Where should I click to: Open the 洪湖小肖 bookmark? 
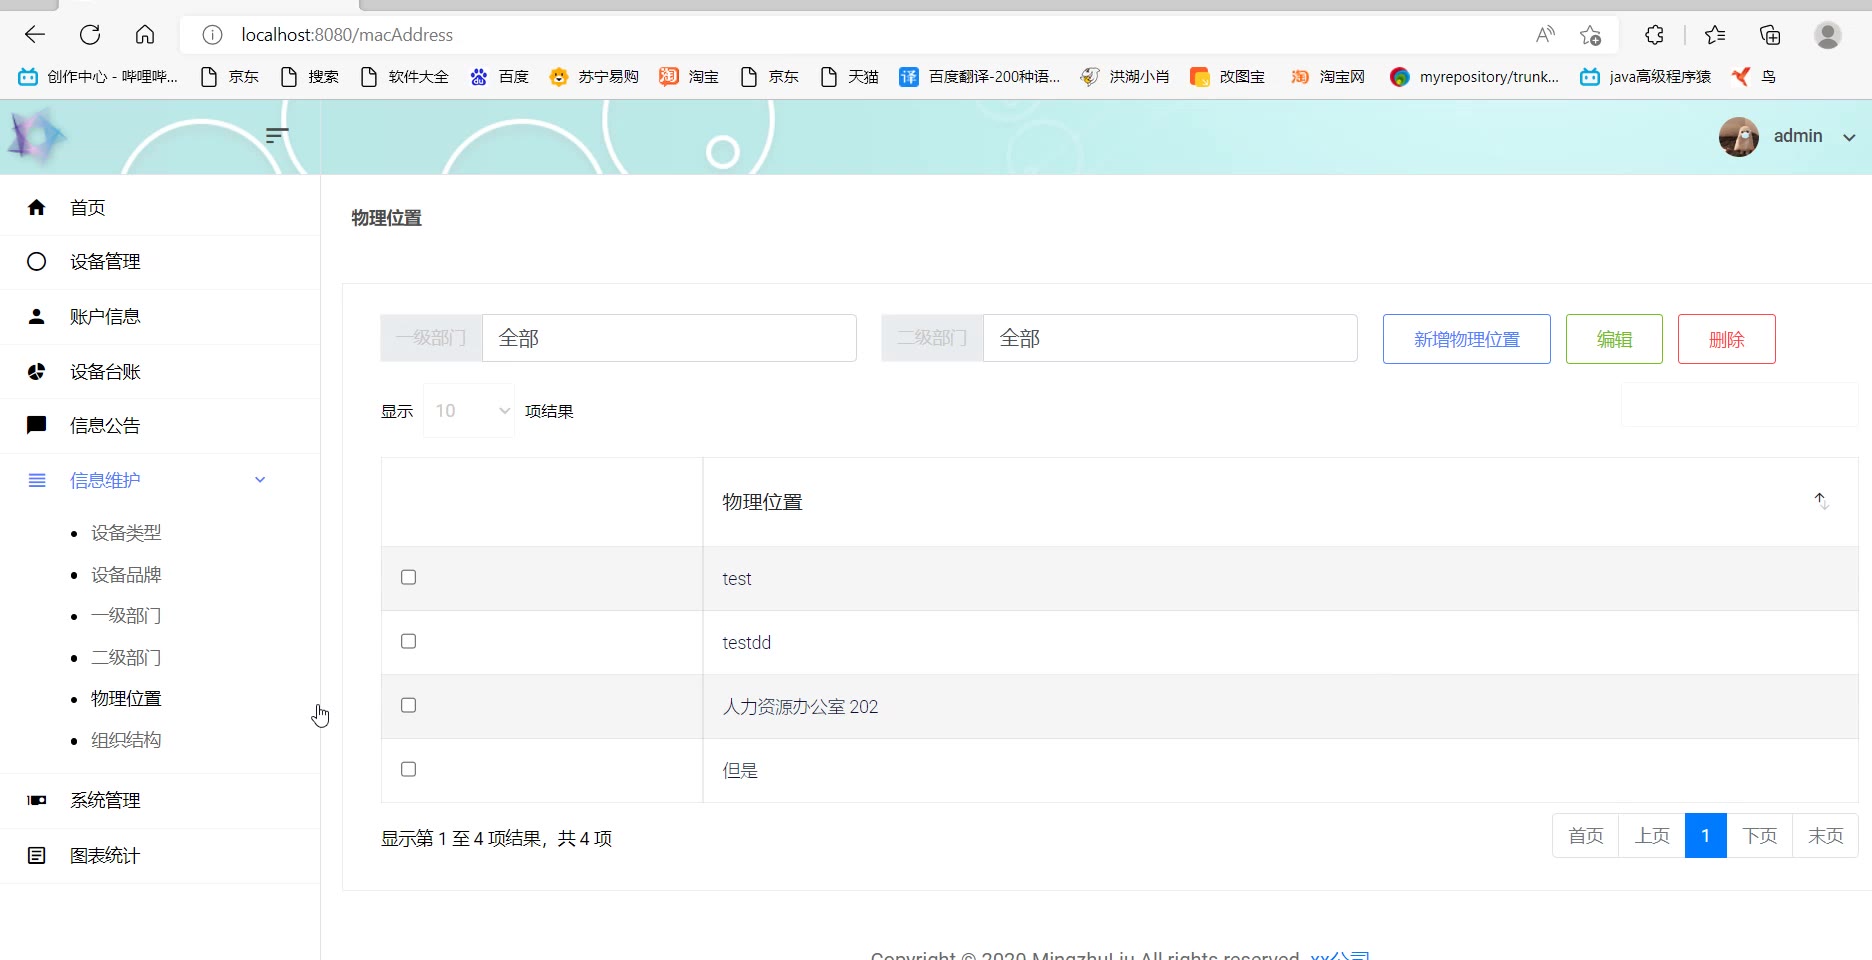point(1125,77)
